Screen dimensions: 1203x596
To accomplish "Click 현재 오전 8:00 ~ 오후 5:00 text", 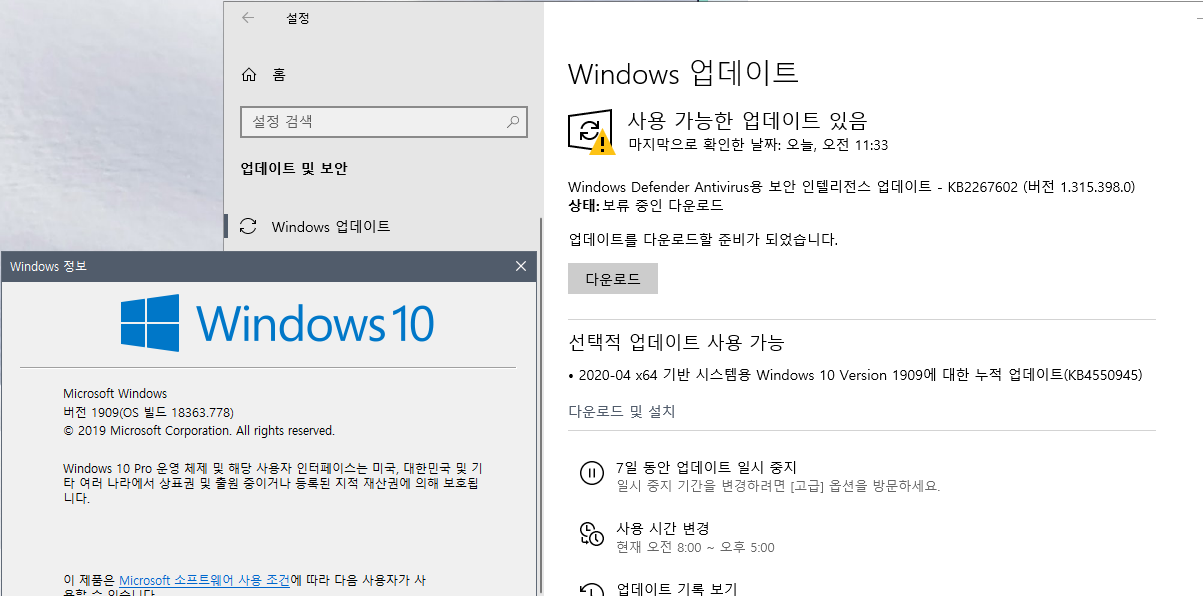I will 695,547.
